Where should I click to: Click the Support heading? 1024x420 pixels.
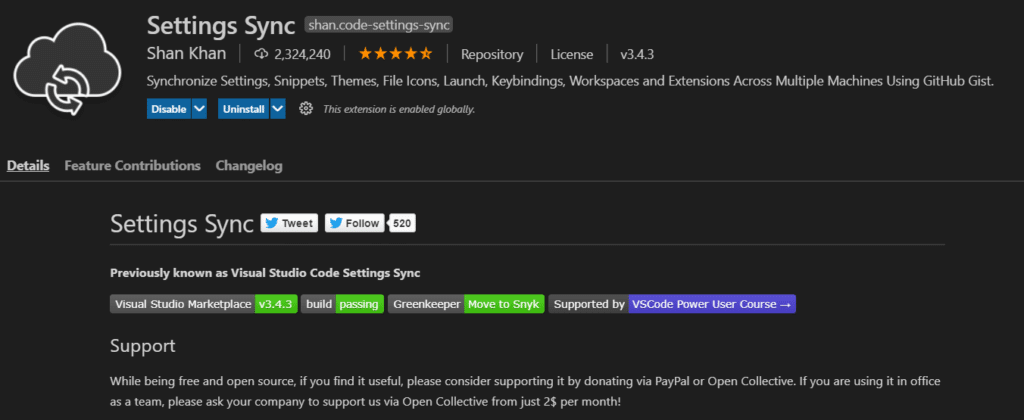(143, 346)
